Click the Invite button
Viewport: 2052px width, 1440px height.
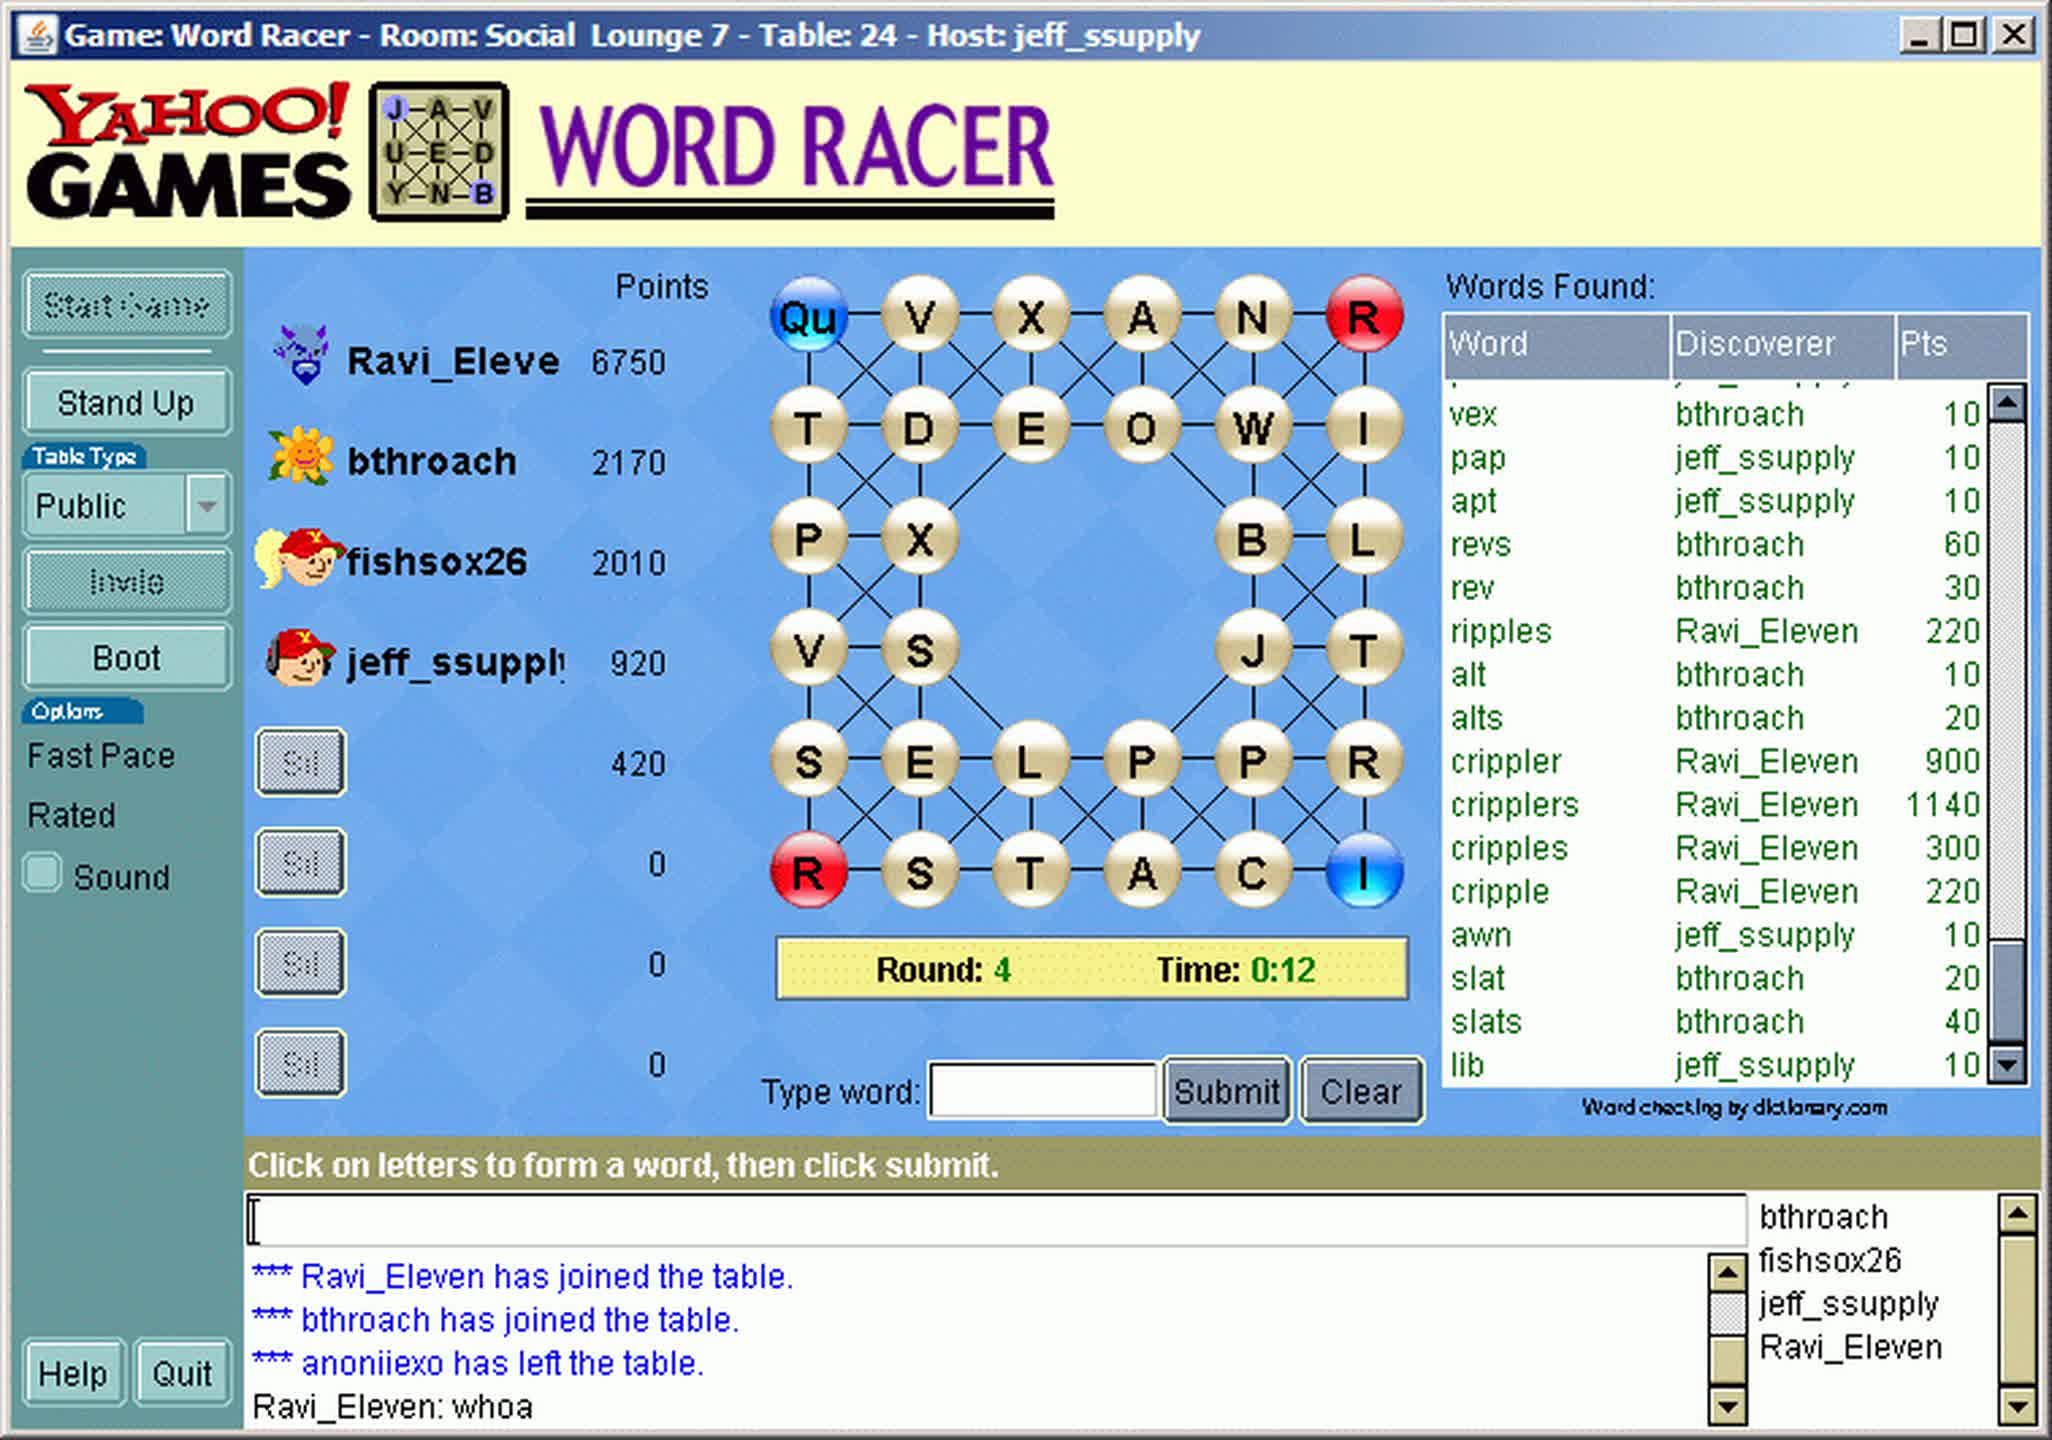[127, 581]
